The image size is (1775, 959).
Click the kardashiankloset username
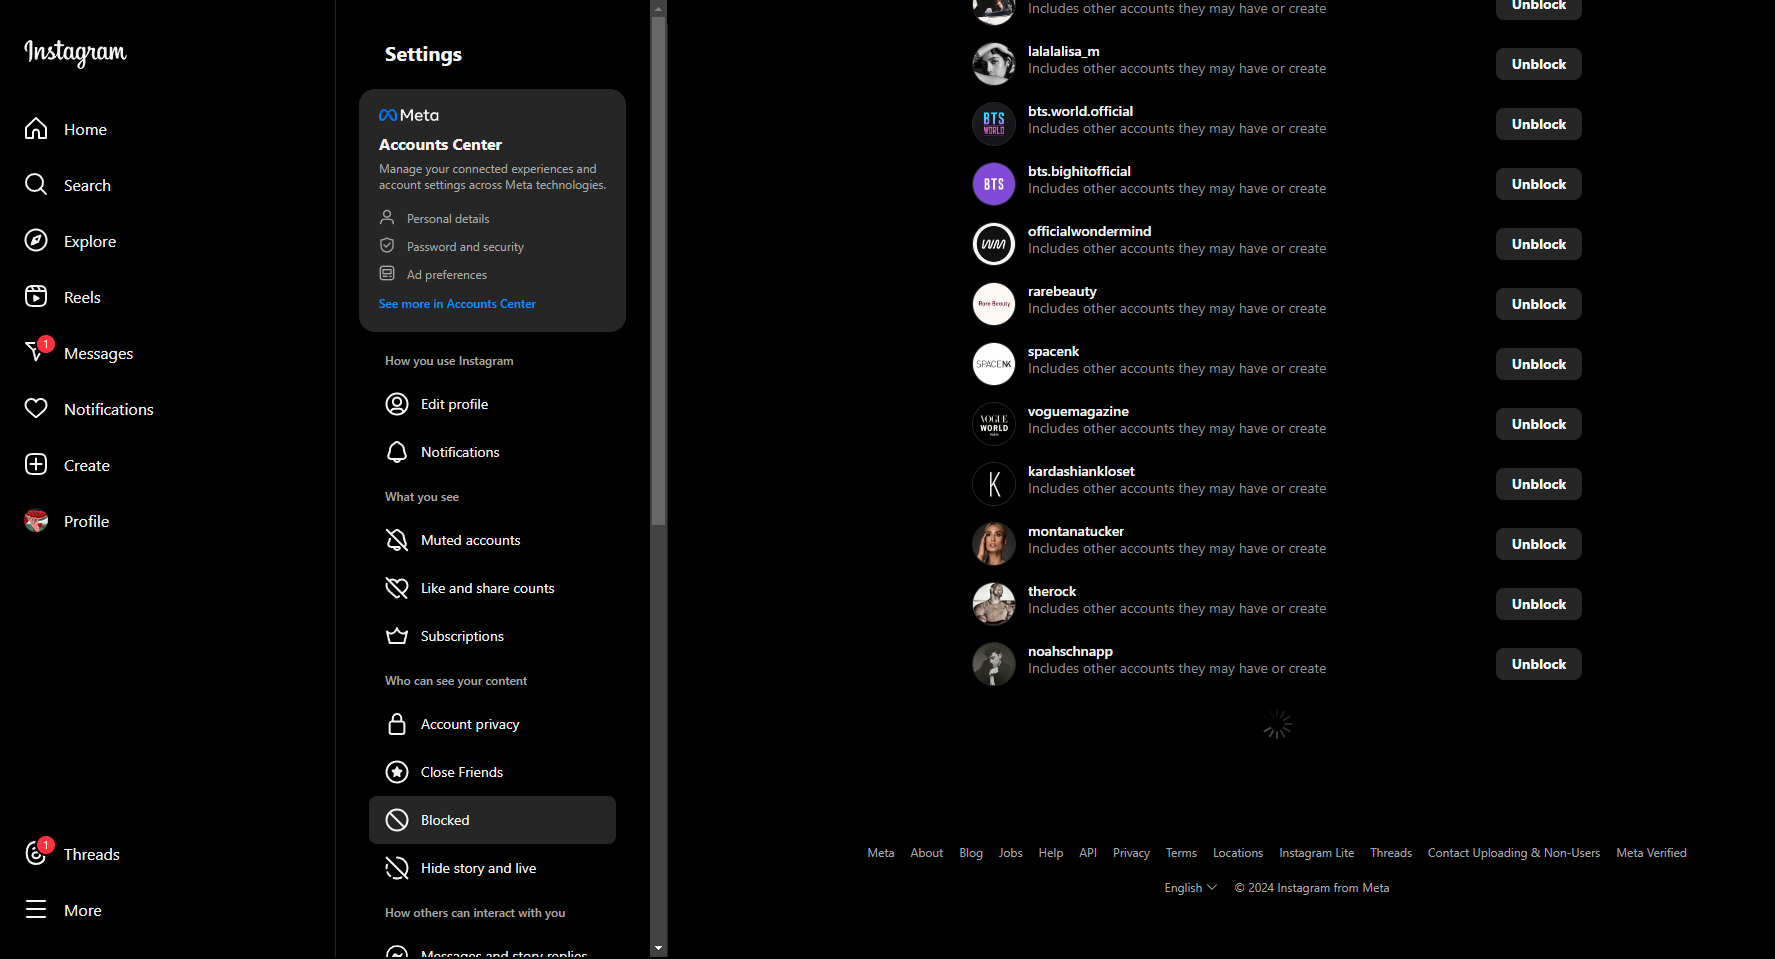click(x=1081, y=471)
